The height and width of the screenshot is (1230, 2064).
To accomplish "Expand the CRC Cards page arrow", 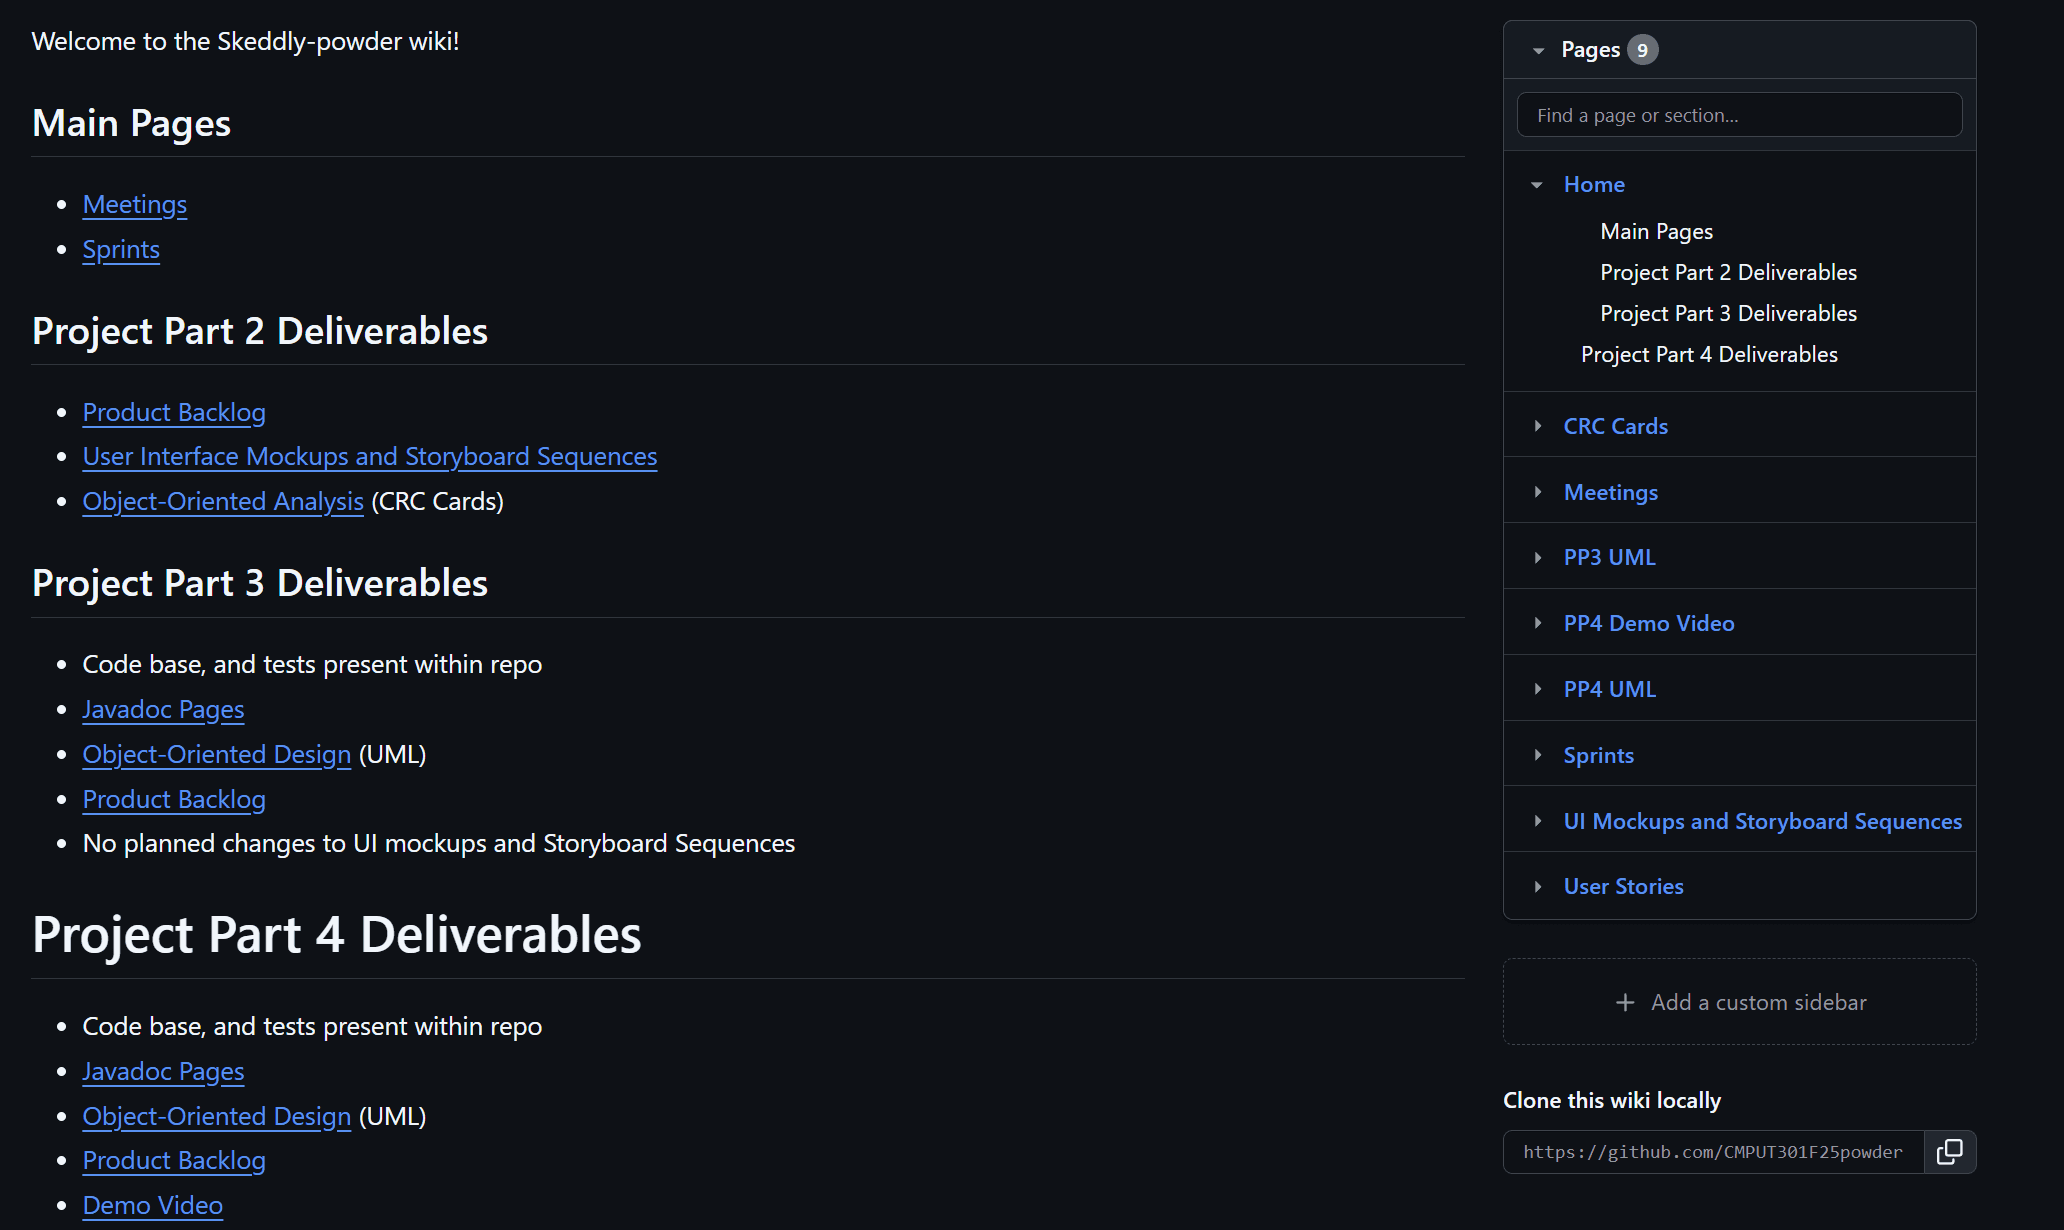I will [x=1537, y=426].
